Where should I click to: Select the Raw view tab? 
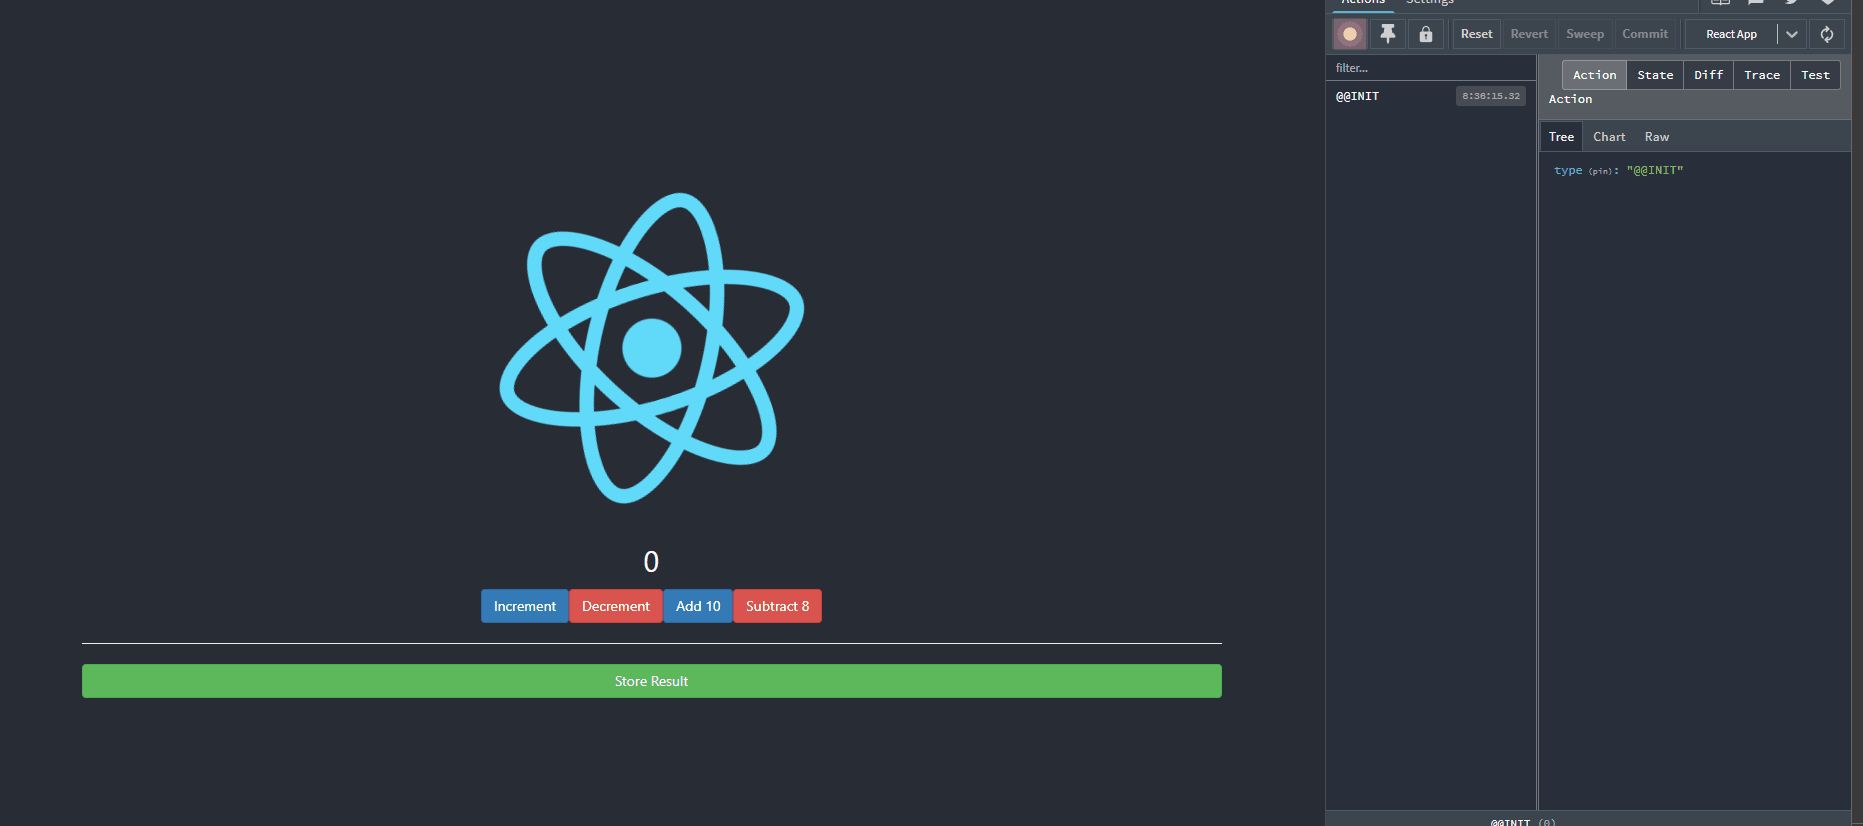coord(1657,137)
